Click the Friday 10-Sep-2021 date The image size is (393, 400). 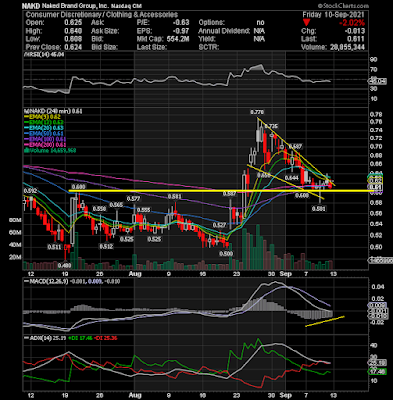[x=333, y=14]
